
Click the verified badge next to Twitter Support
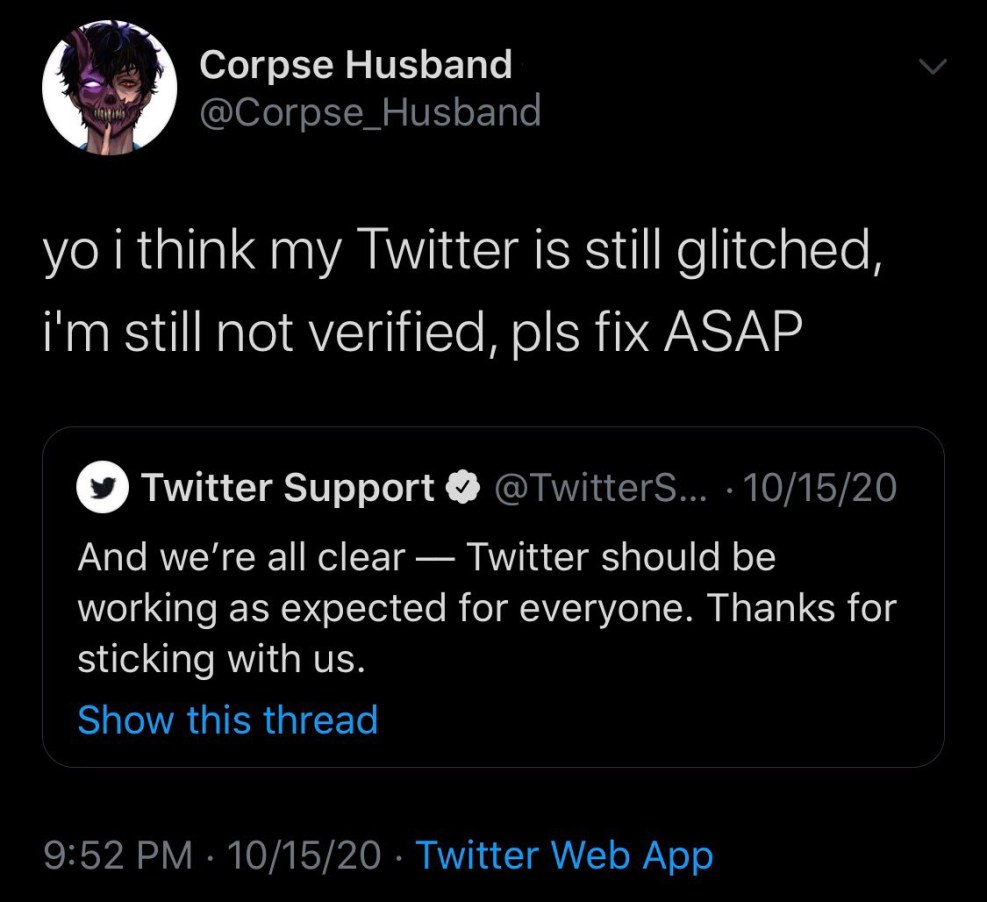pos(459,488)
